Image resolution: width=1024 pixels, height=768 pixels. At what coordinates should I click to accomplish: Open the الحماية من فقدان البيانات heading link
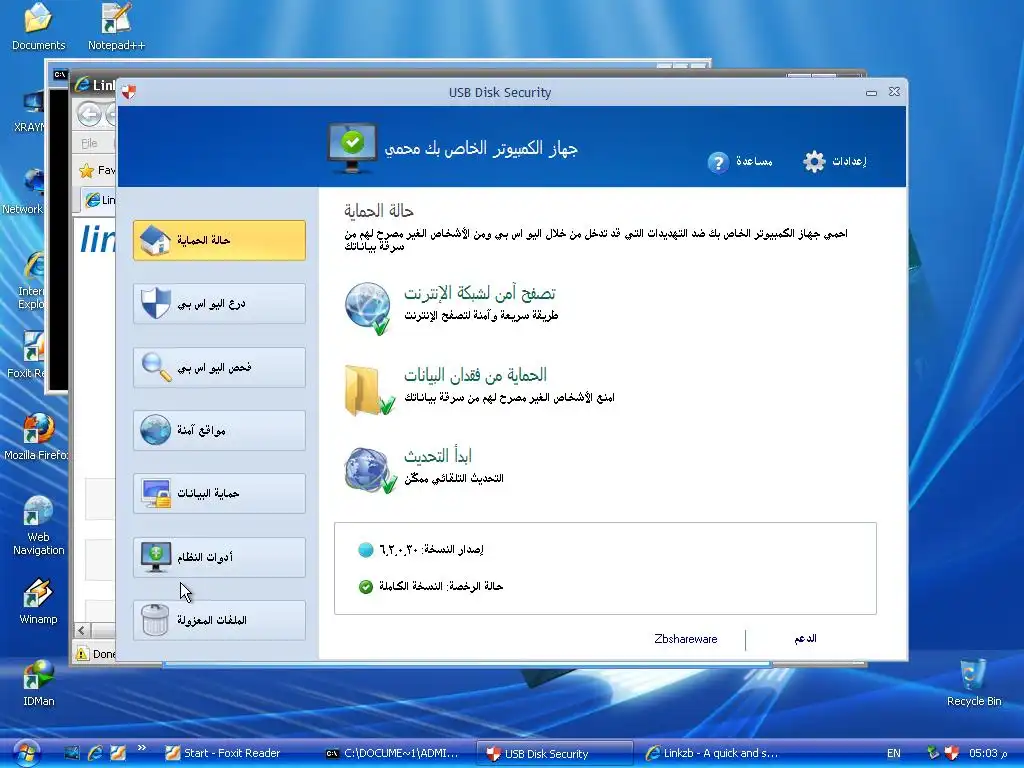pyautogui.click(x=475, y=375)
